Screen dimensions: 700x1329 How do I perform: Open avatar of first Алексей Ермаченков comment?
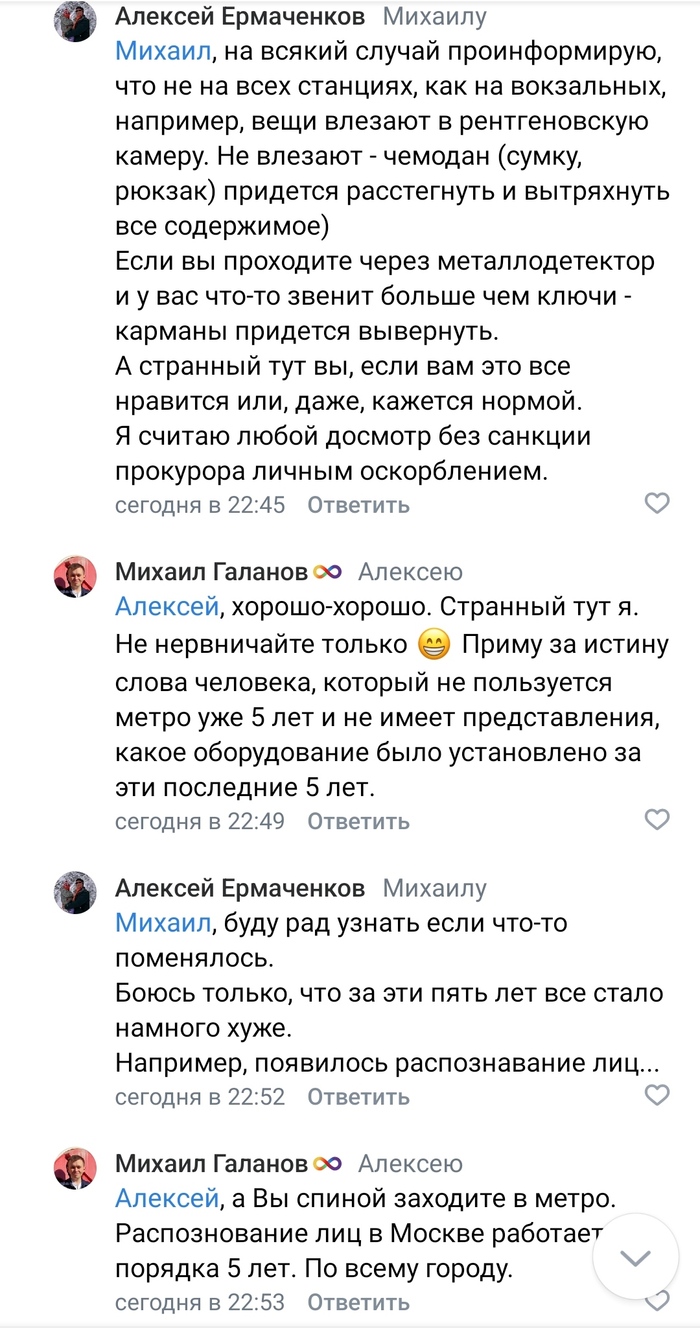point(75,21)
